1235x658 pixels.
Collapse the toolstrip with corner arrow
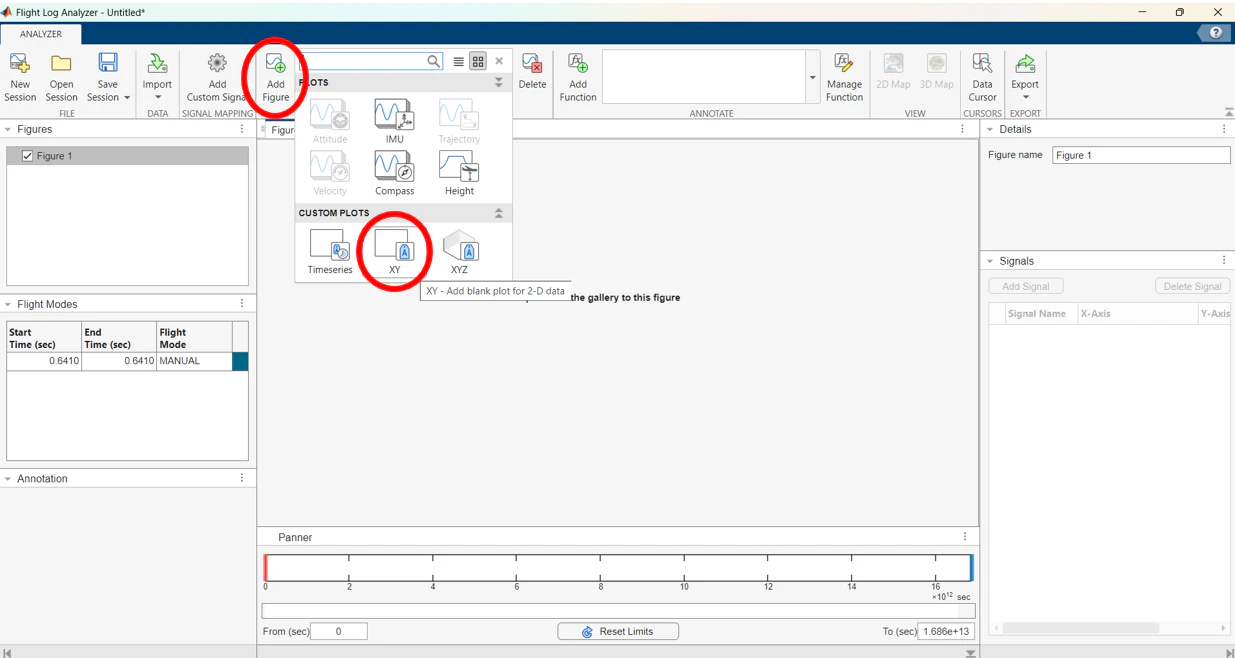1228,113
